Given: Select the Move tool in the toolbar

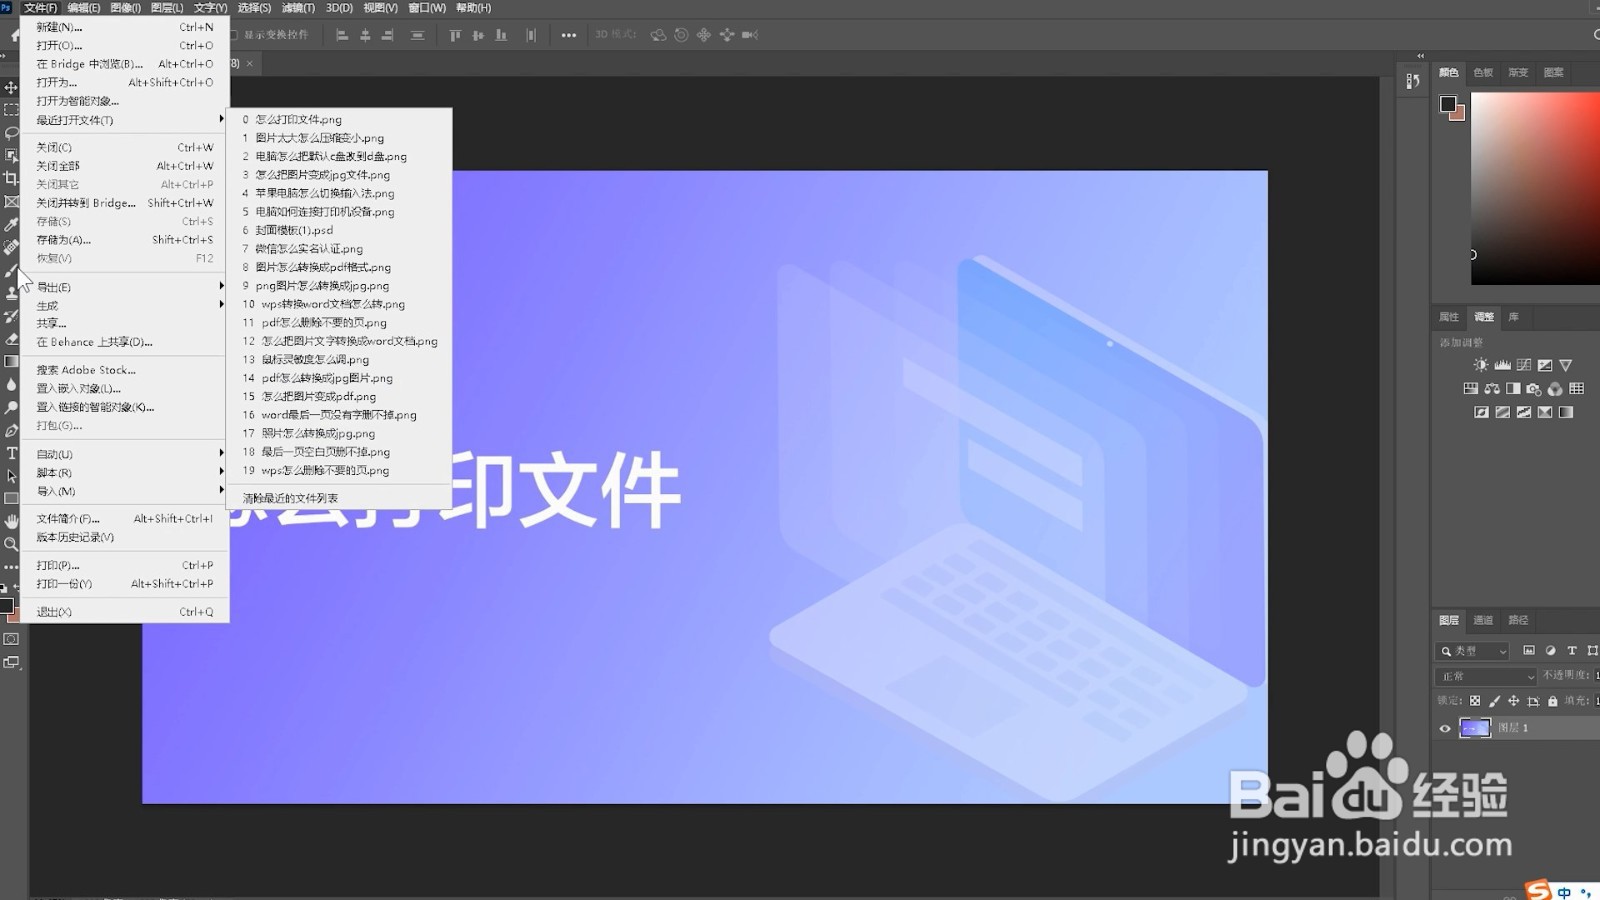Looking at the screenshot, I should (11, 88).
